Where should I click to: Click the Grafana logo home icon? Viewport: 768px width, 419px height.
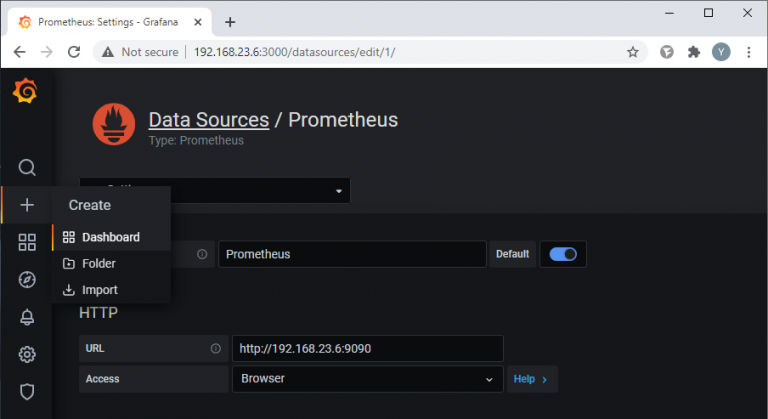(x=26, y=92)
